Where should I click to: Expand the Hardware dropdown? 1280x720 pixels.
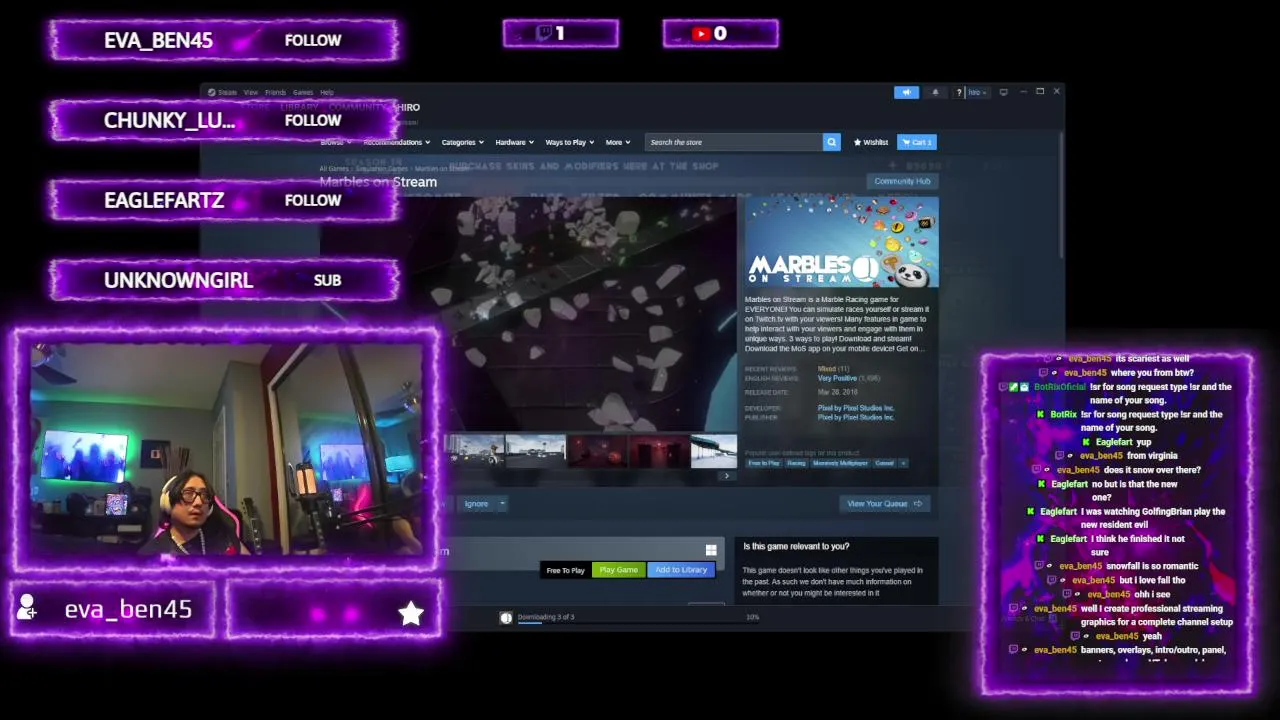pyautogui.click(x=514, y=142)
